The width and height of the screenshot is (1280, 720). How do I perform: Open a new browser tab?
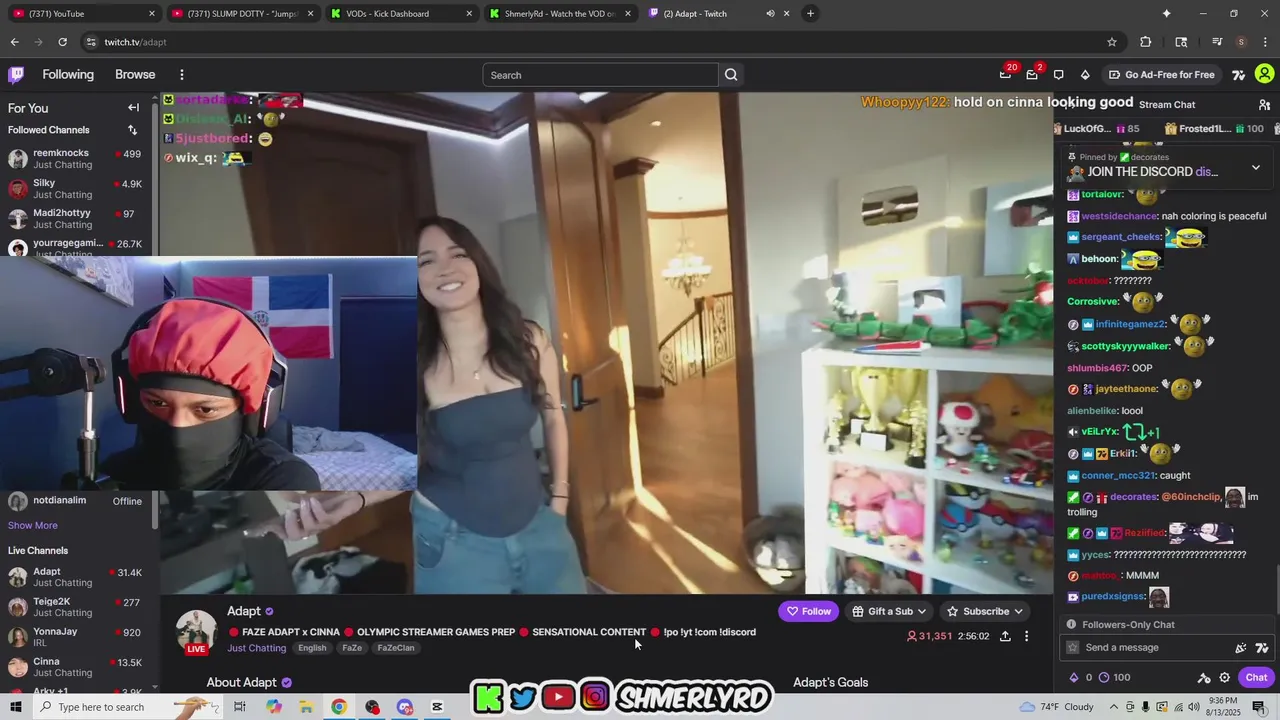click(810, 13)
